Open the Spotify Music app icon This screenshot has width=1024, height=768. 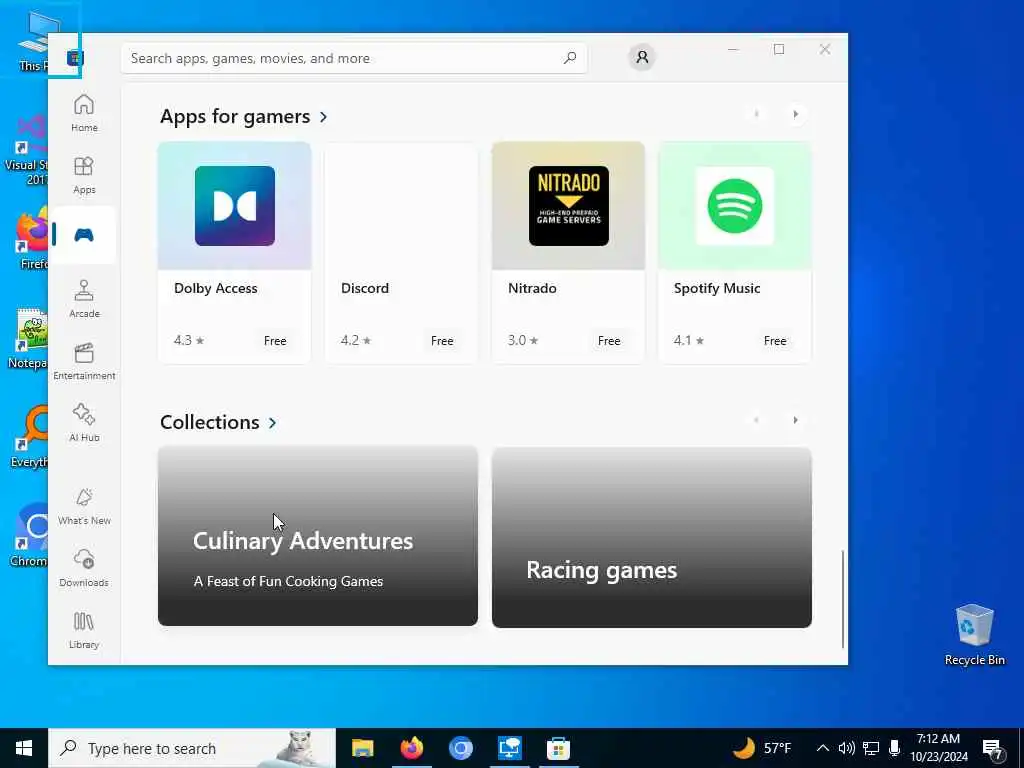tap(735, 206)
